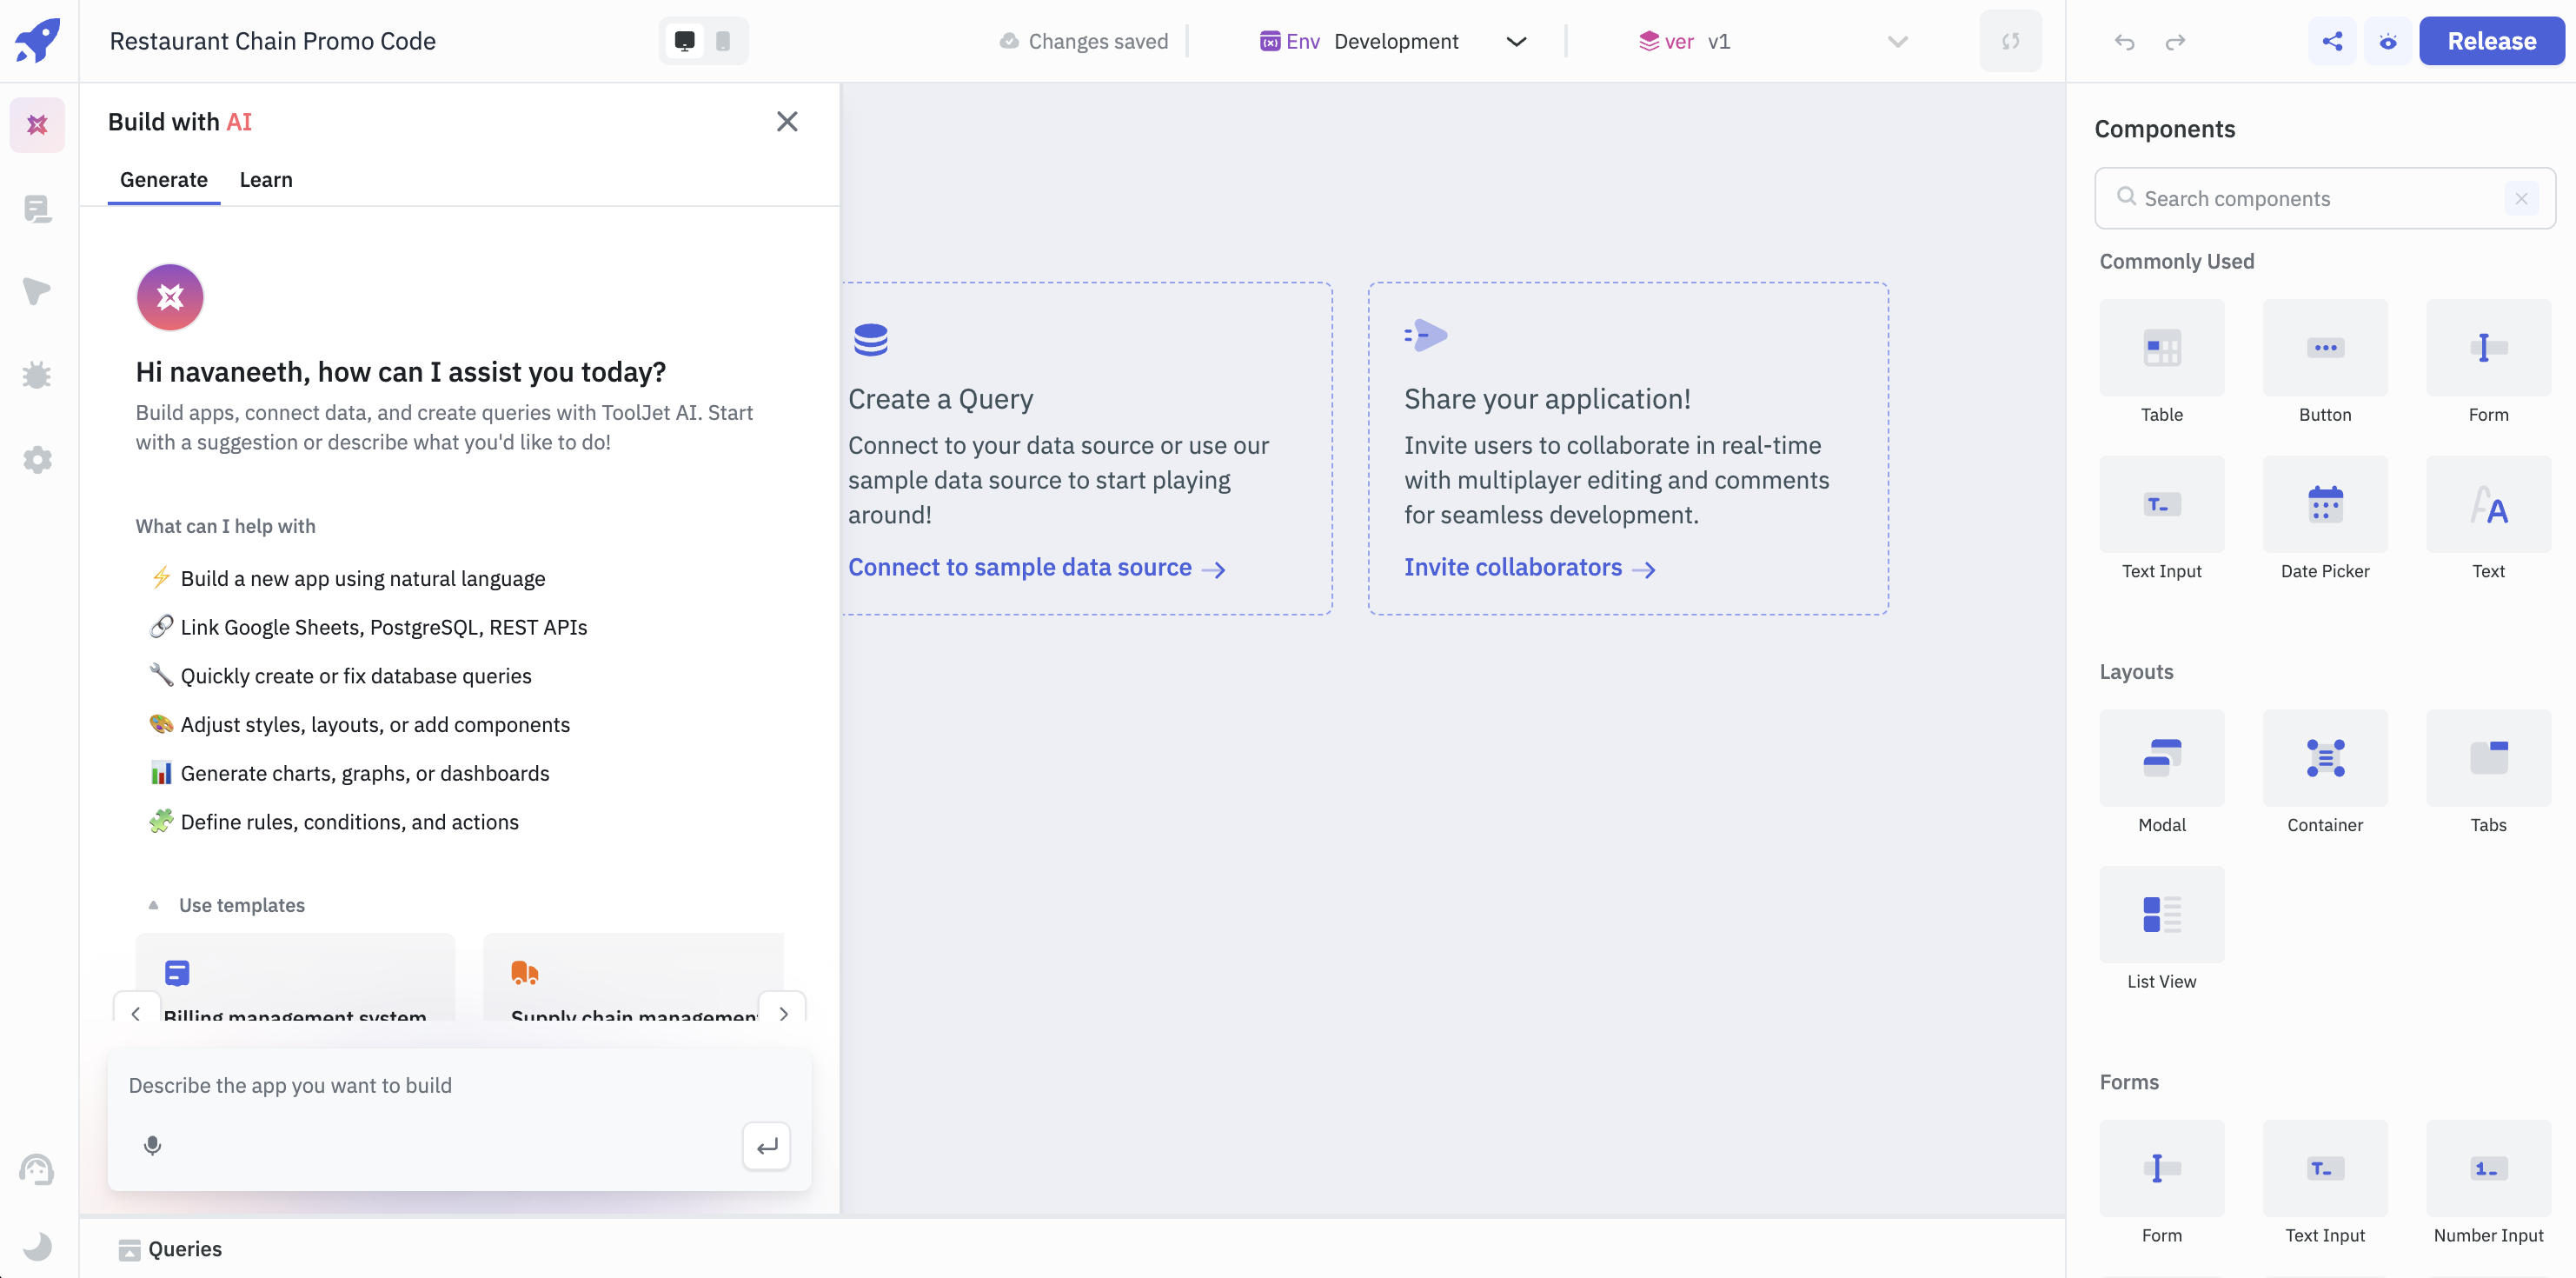
Task: Select the Generate tab
Action: click(163, 180)
